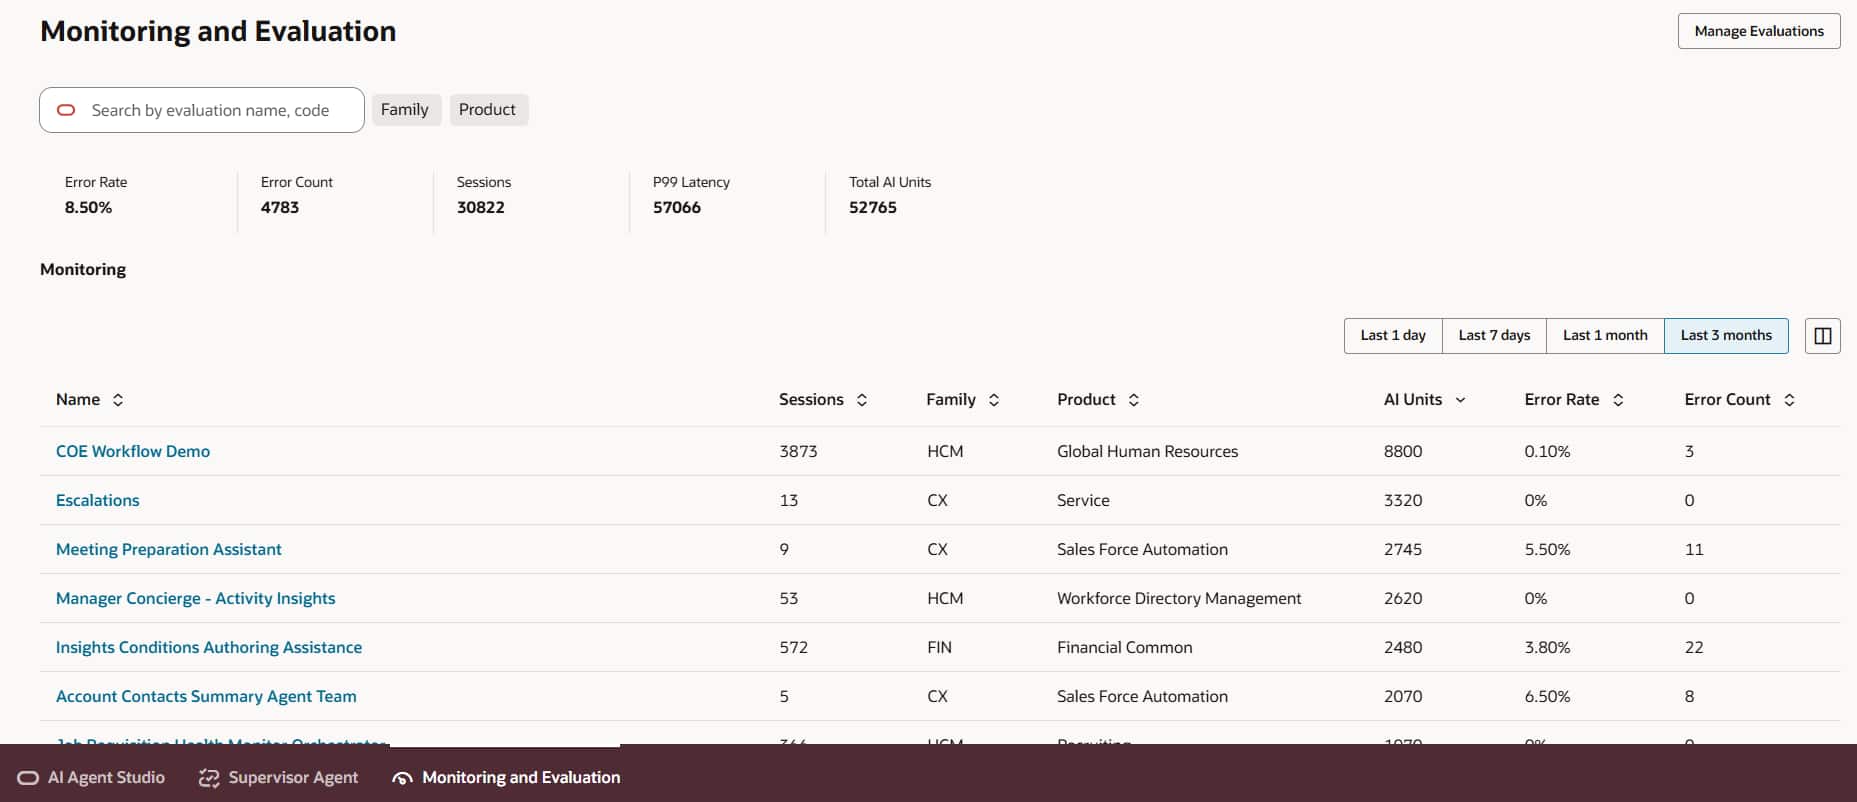Open Account Contacts Summary Agent Team link
This screenshot has height=802, width=1857.
[x=206, y=697]
